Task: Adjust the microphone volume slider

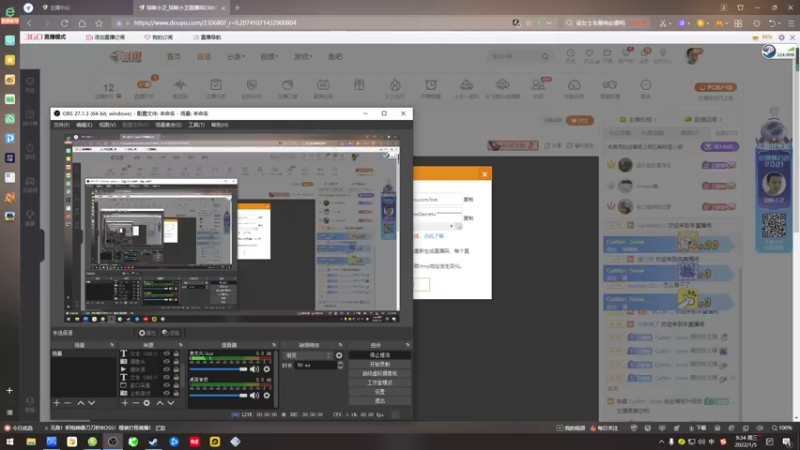Action: coord(218,369)
